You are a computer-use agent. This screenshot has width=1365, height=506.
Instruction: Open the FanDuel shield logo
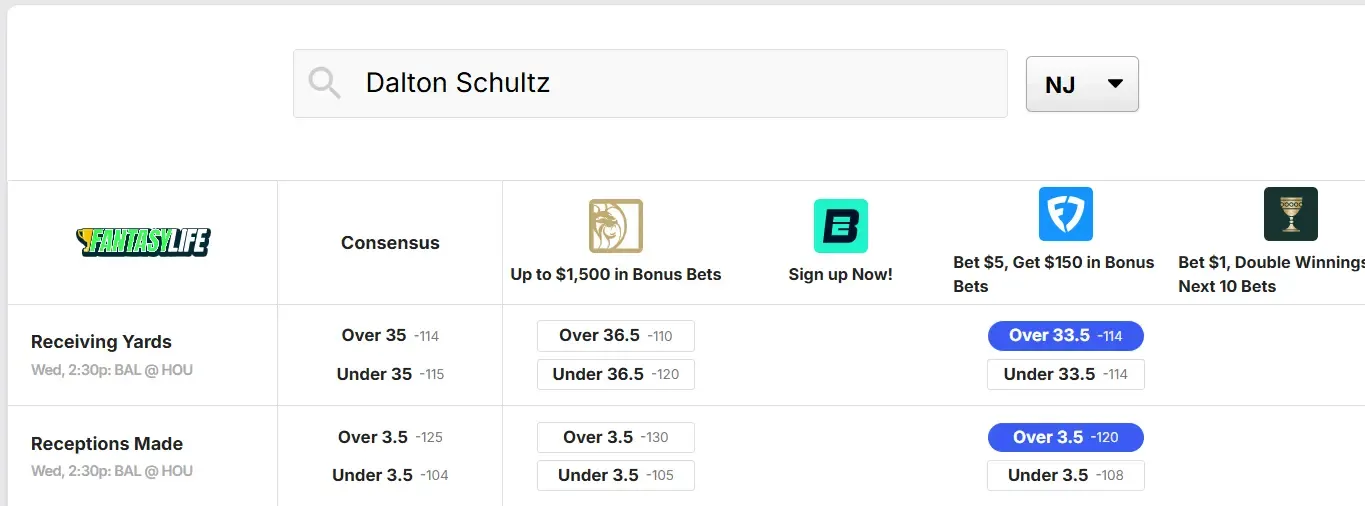coord(1065,214)
